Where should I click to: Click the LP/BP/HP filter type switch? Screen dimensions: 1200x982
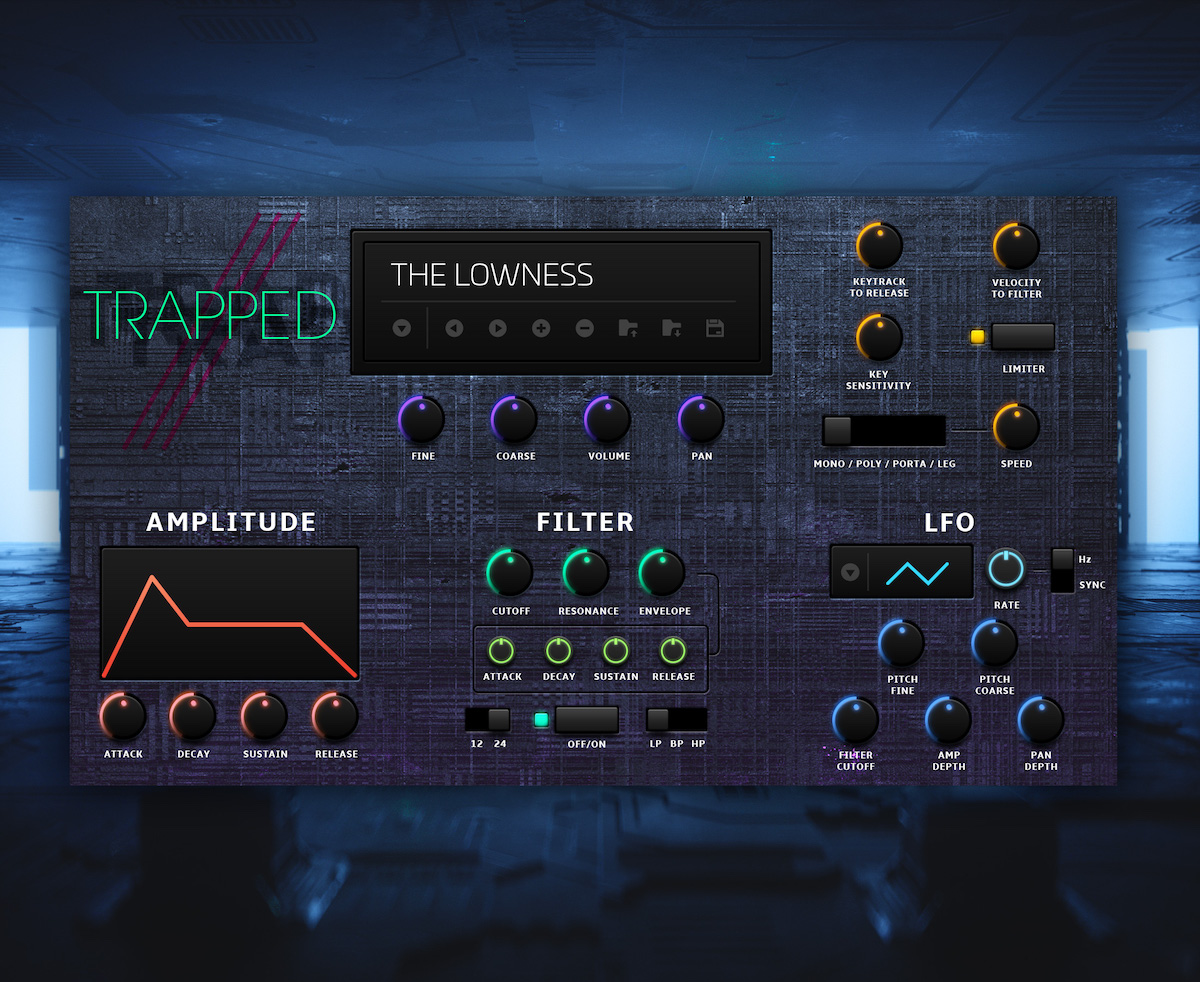click(677, 719)
